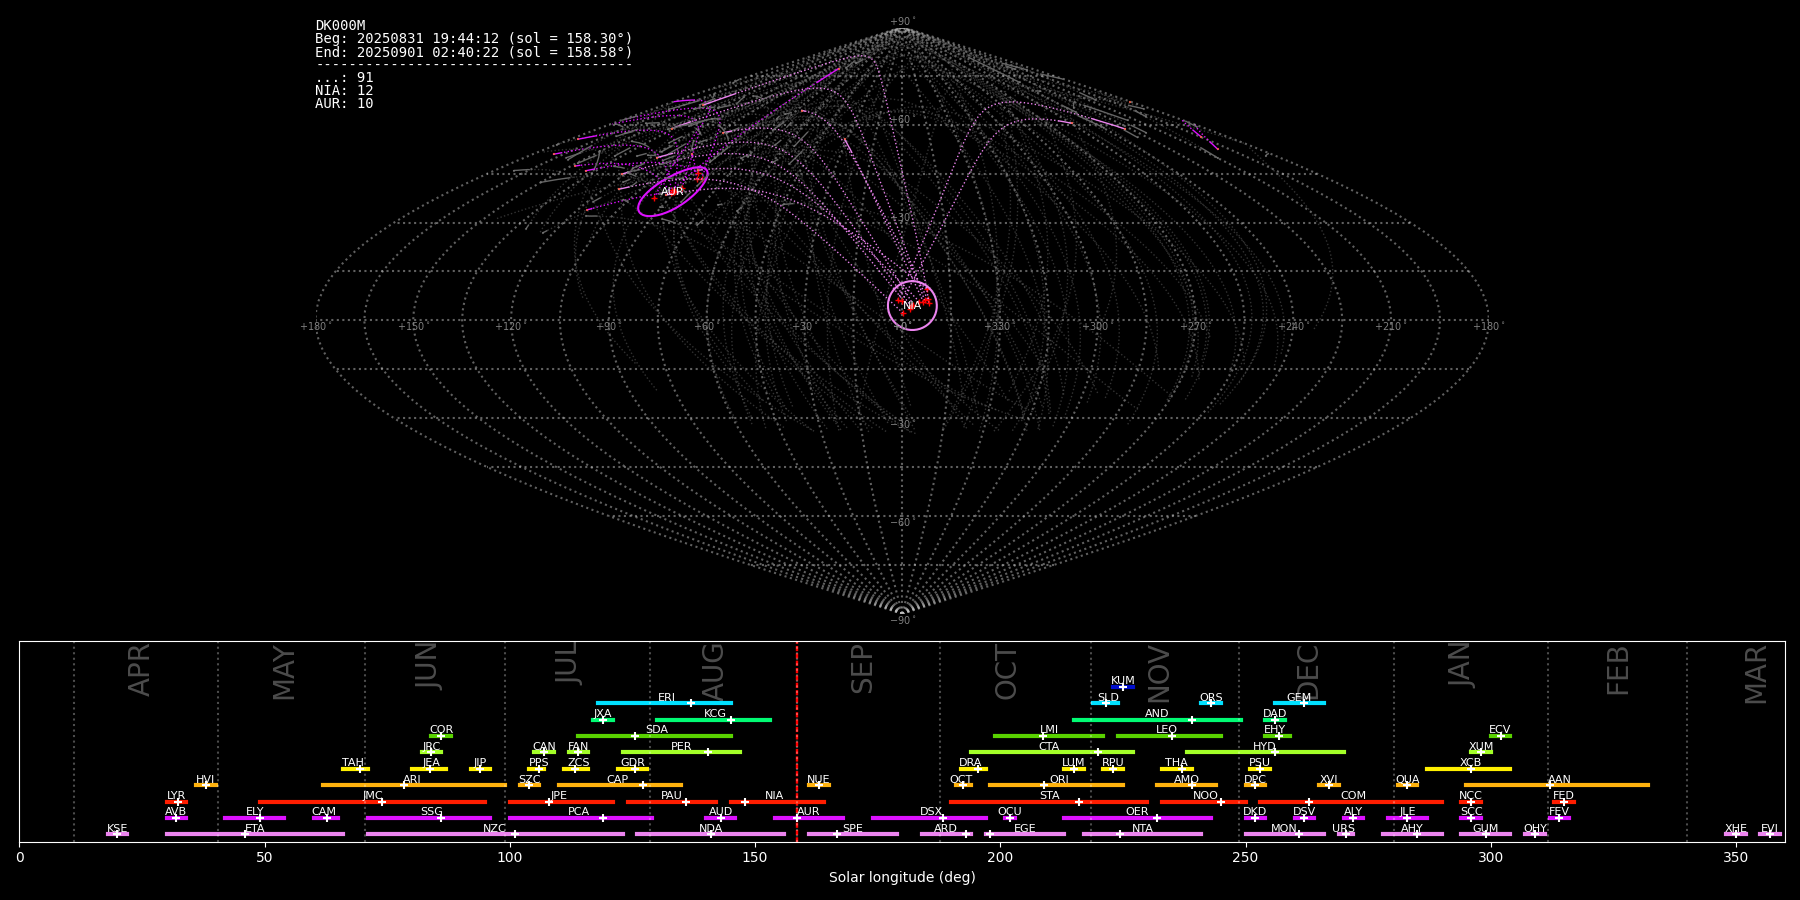The width and height of the screenshot is (1800, 900).
Task: Click the HYD shower label
Action: [1264, 747]
